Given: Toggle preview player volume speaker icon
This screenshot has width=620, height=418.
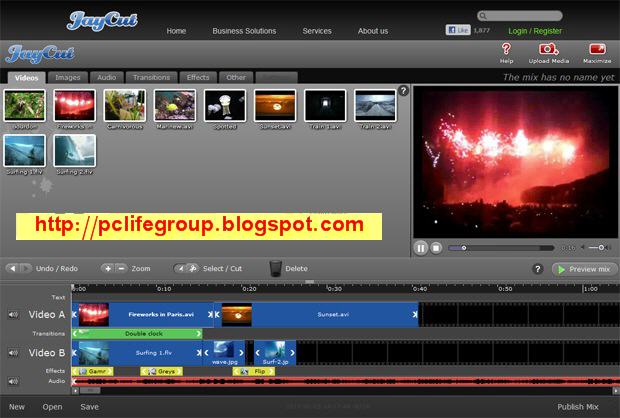Looking at the screenshot, I should click(x=582, y=248).
